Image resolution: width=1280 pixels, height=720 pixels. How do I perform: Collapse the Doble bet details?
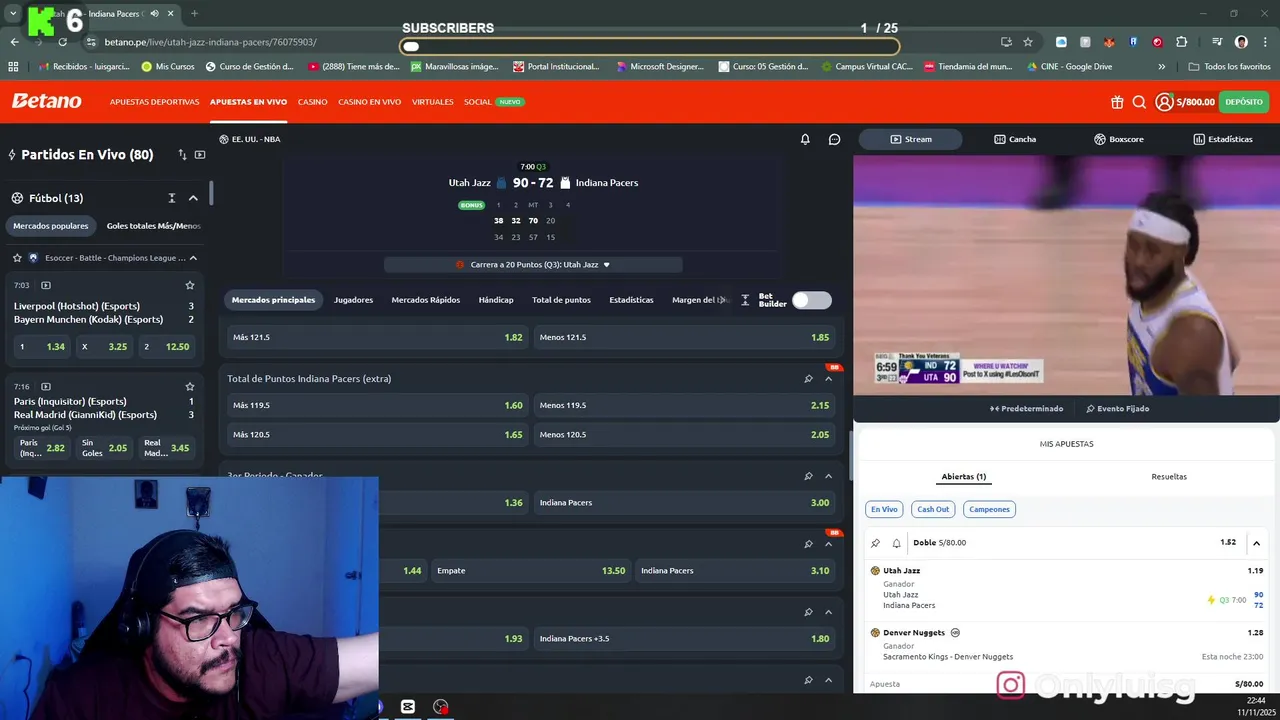tap(1256, 543)
